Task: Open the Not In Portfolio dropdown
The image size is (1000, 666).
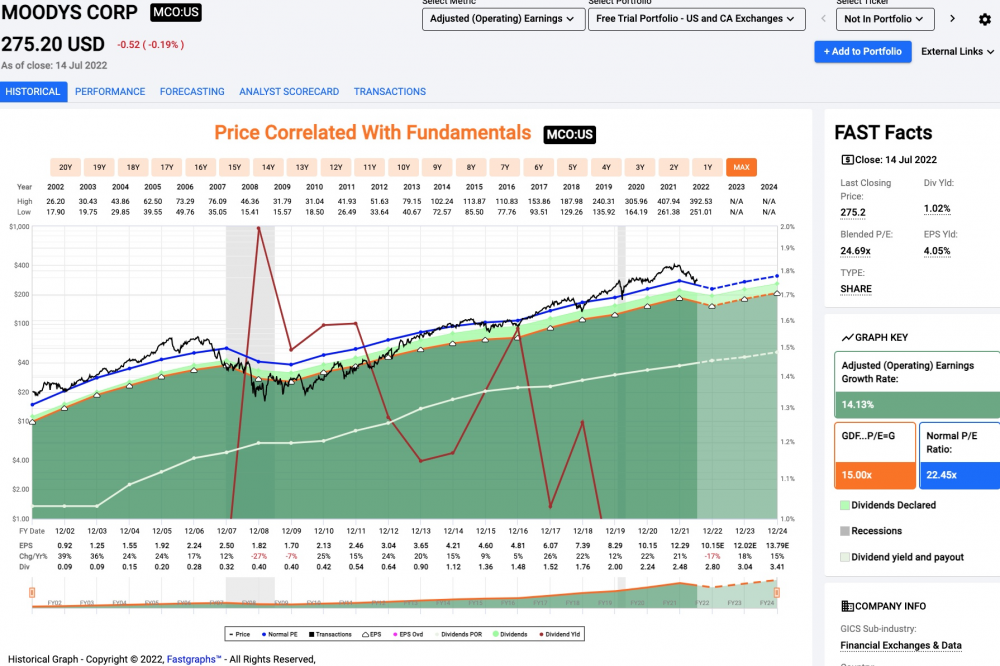Action: point(885,19)
